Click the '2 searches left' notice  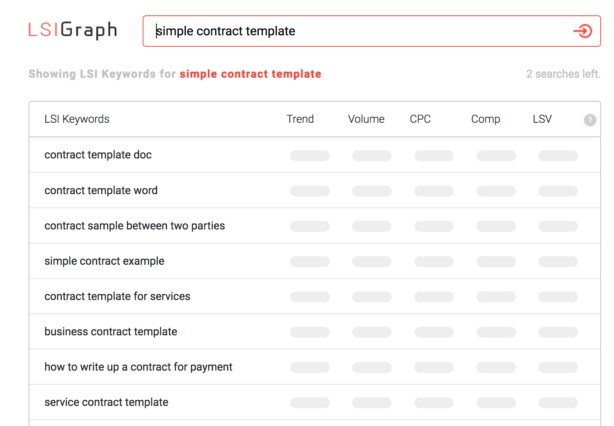(563, 74)
